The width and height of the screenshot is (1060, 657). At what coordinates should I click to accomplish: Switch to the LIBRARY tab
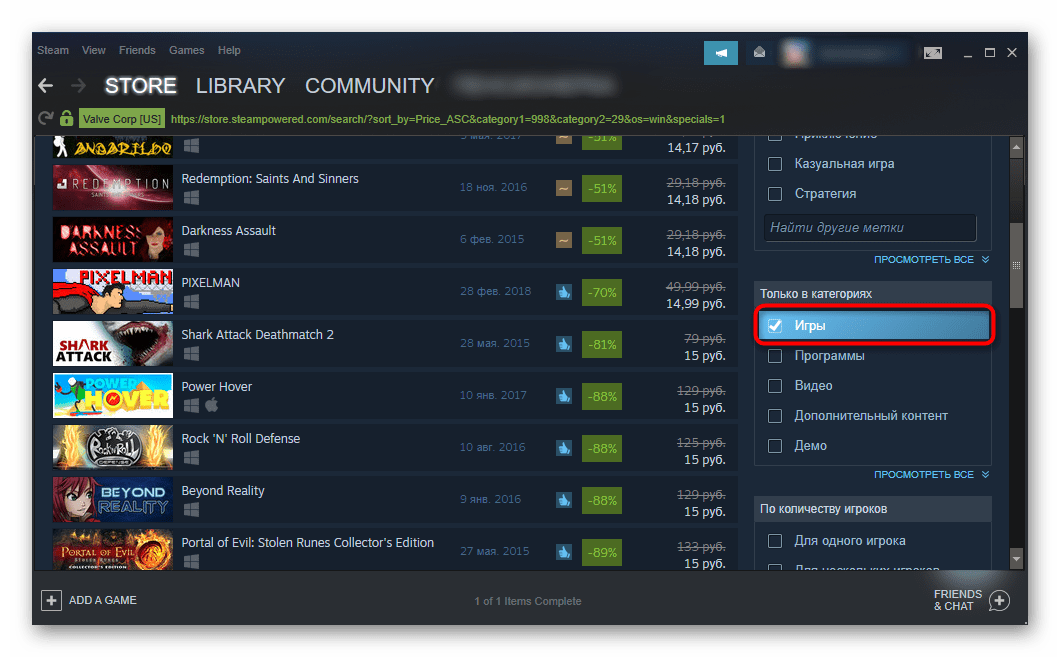coord(241,86)
